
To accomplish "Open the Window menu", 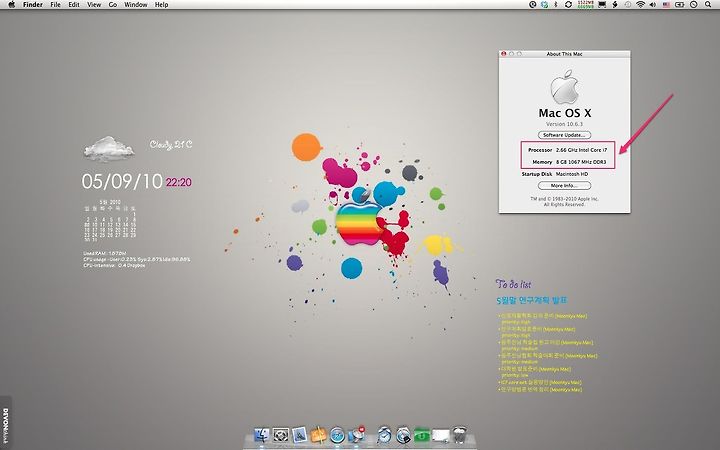I will coord(136,5).
